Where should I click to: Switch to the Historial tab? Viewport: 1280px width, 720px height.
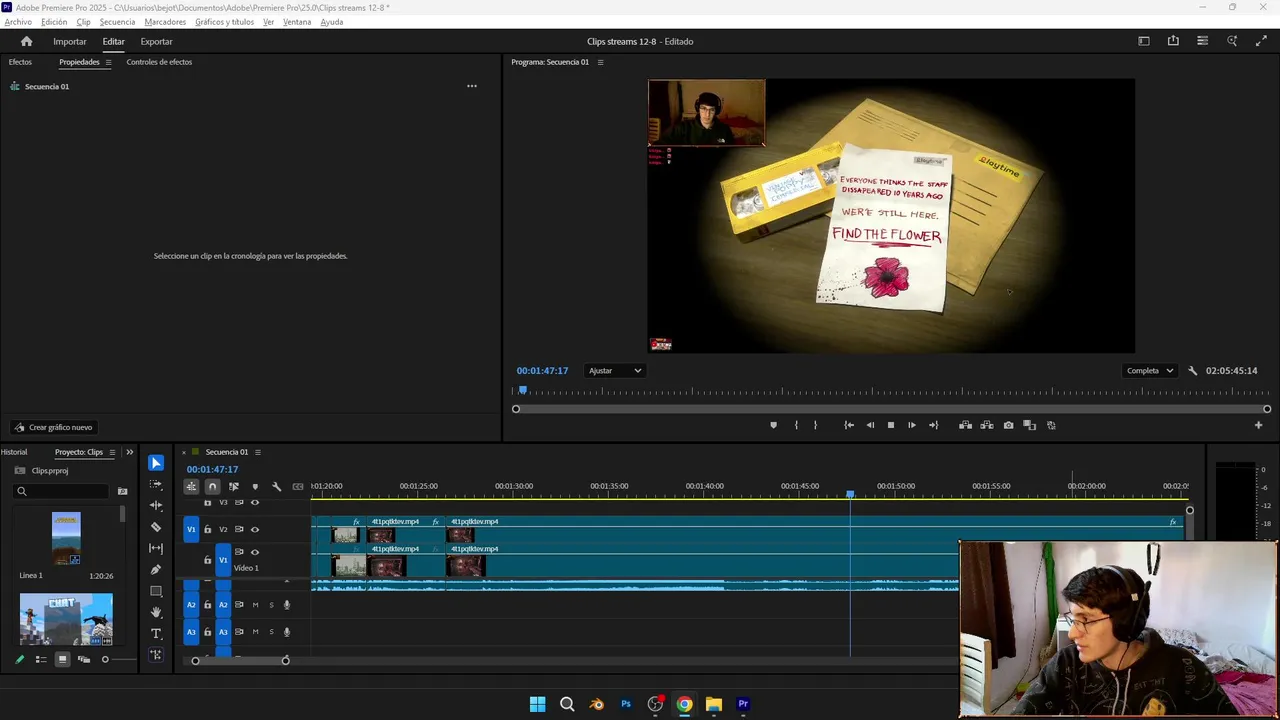[x=14, y=452]
